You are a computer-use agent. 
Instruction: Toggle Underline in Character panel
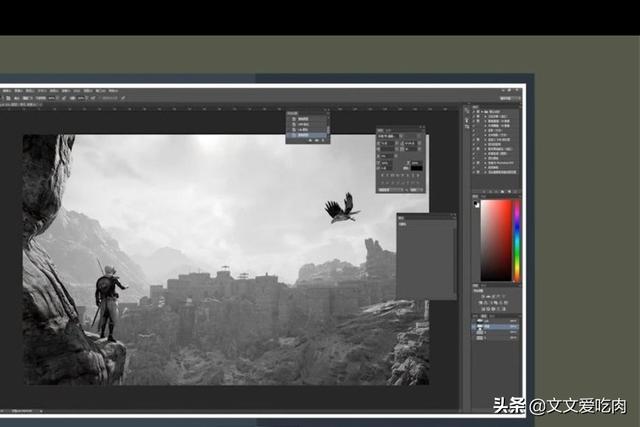pyautogui.click(x=413, y=175)
